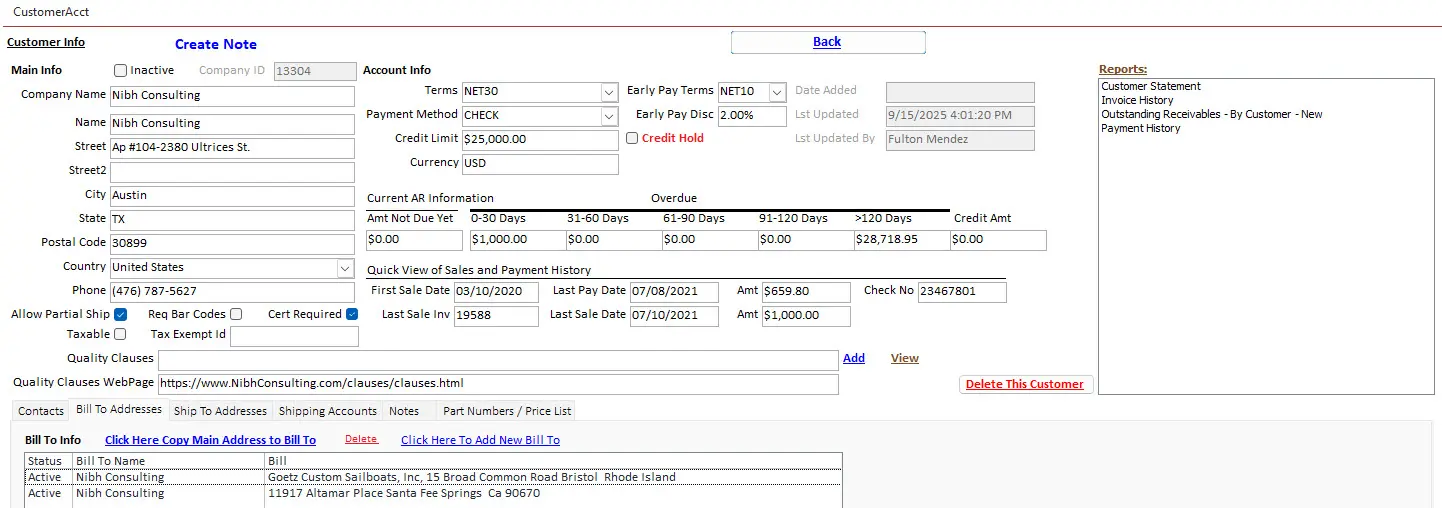
Task: Click the Phone number field
Action: 232,292
